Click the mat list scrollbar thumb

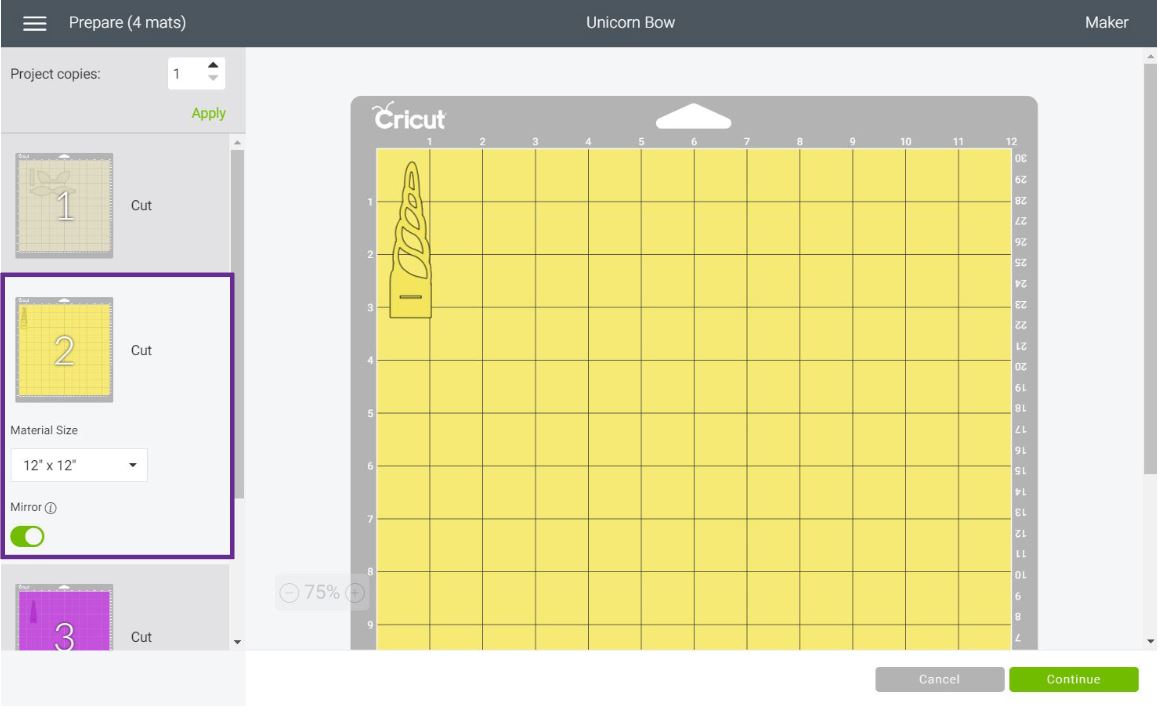coord(237,323)
